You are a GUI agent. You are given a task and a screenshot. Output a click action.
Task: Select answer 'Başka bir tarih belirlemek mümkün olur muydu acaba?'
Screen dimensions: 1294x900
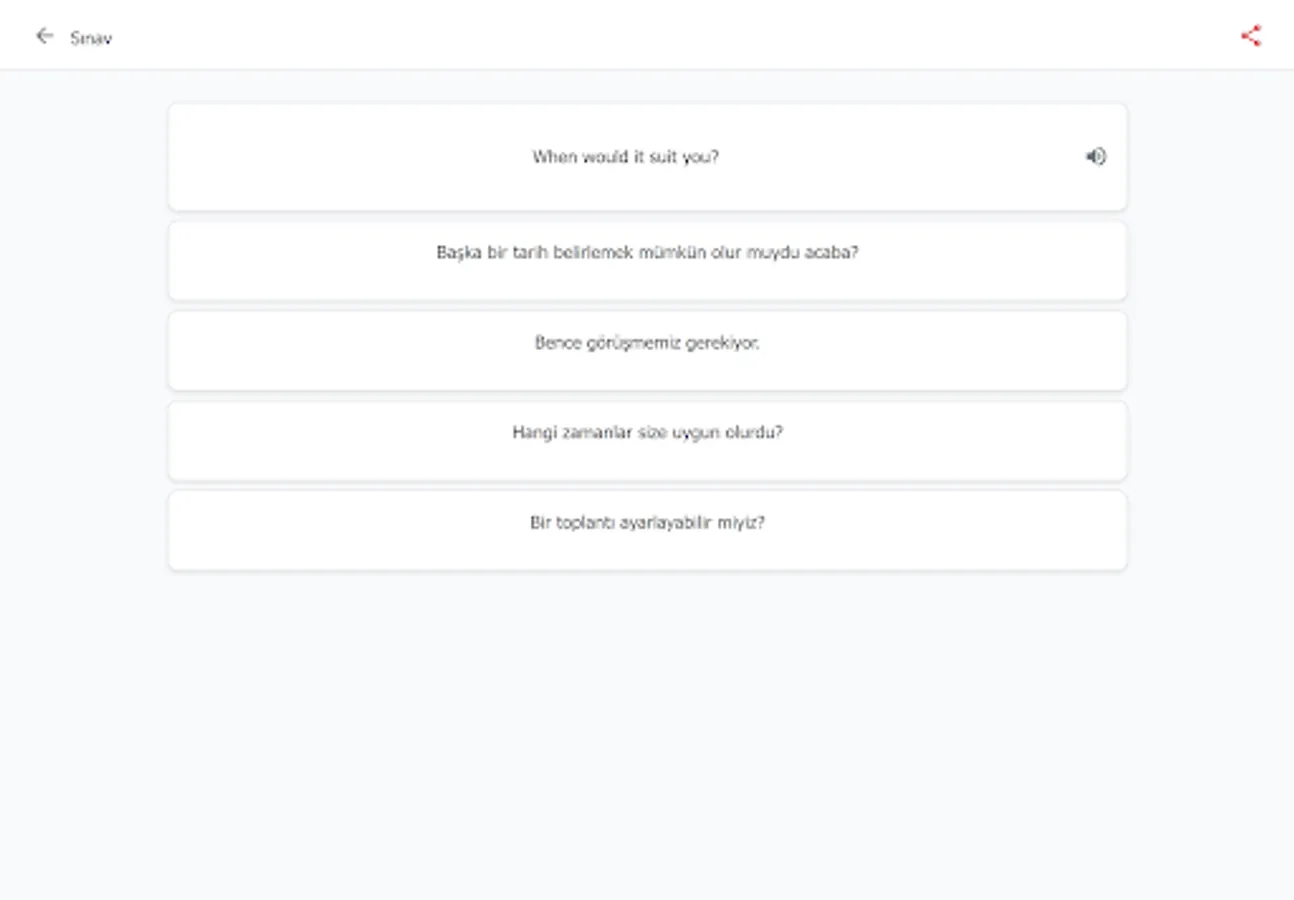pyautogui.click(x=647, y=260)
